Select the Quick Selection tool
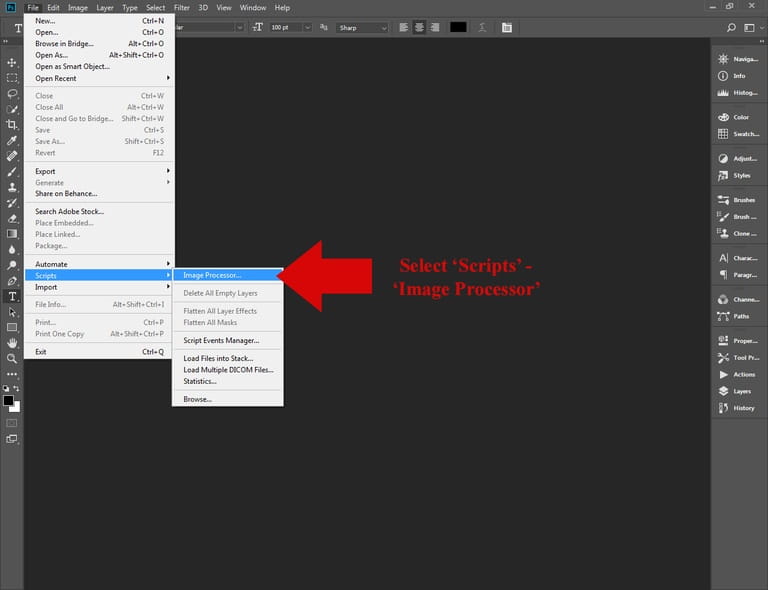The height and width of the screenshot is (590, 768). pos(12,110)
